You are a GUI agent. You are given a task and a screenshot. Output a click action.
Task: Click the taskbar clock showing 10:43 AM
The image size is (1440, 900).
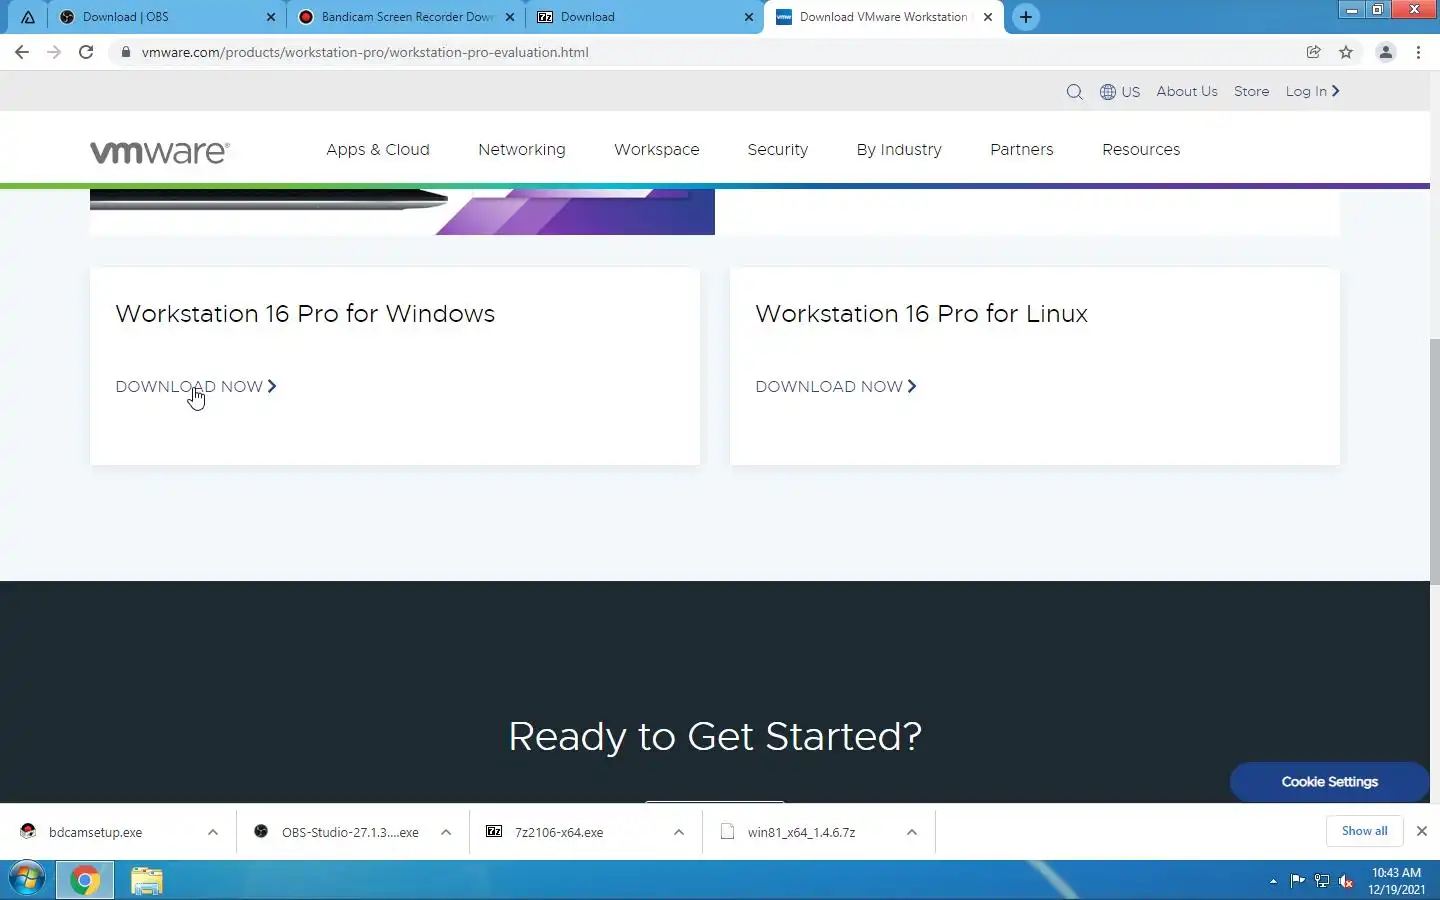pos(1396,881)
